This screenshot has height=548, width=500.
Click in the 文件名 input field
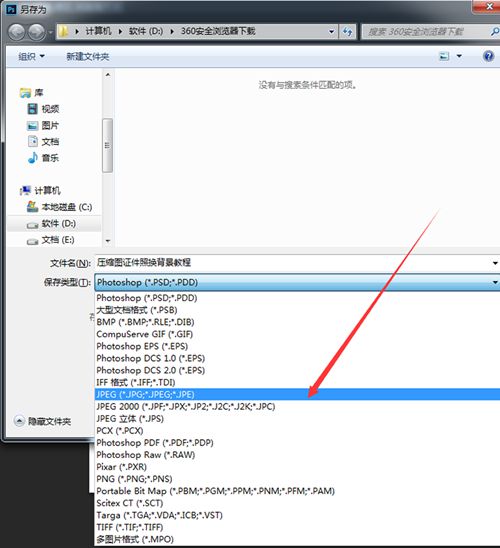[x=293, y=262]
